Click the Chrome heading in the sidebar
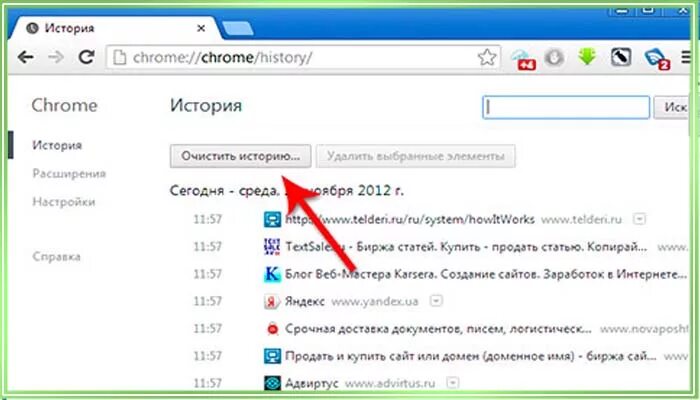This screenshot has width=700, height=400. 64,105
